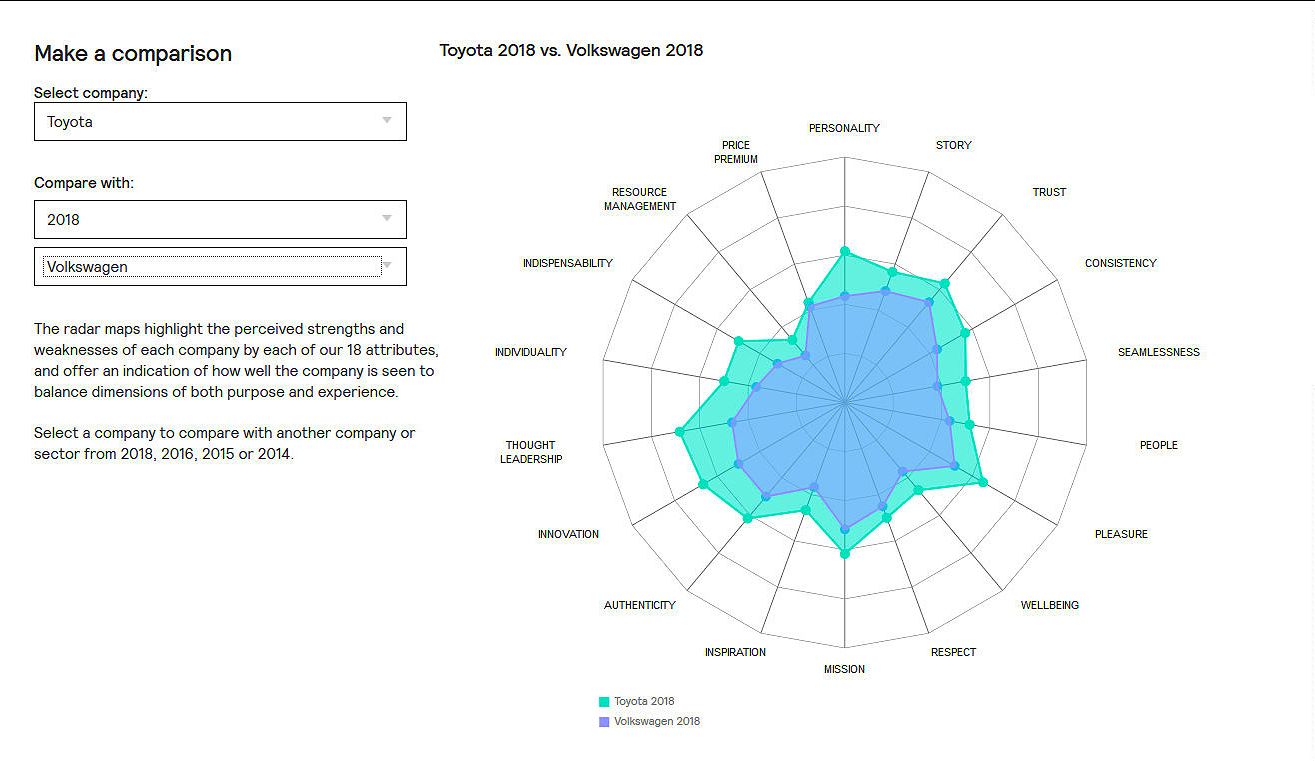The width and height of the screenshot is (1315, 761).
Task: Click Toyota's teal data point on Personality axis
Action: (x=845, y=251)
